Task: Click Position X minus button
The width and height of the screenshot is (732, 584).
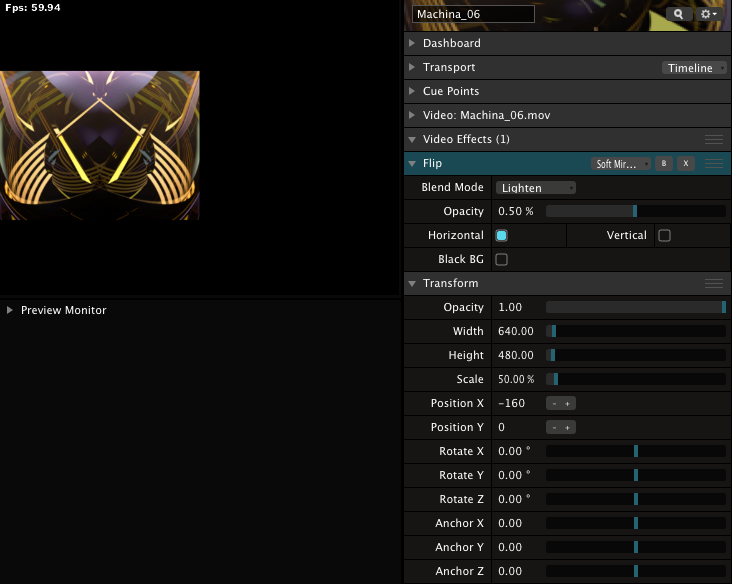Action: (x=554, y=403)
